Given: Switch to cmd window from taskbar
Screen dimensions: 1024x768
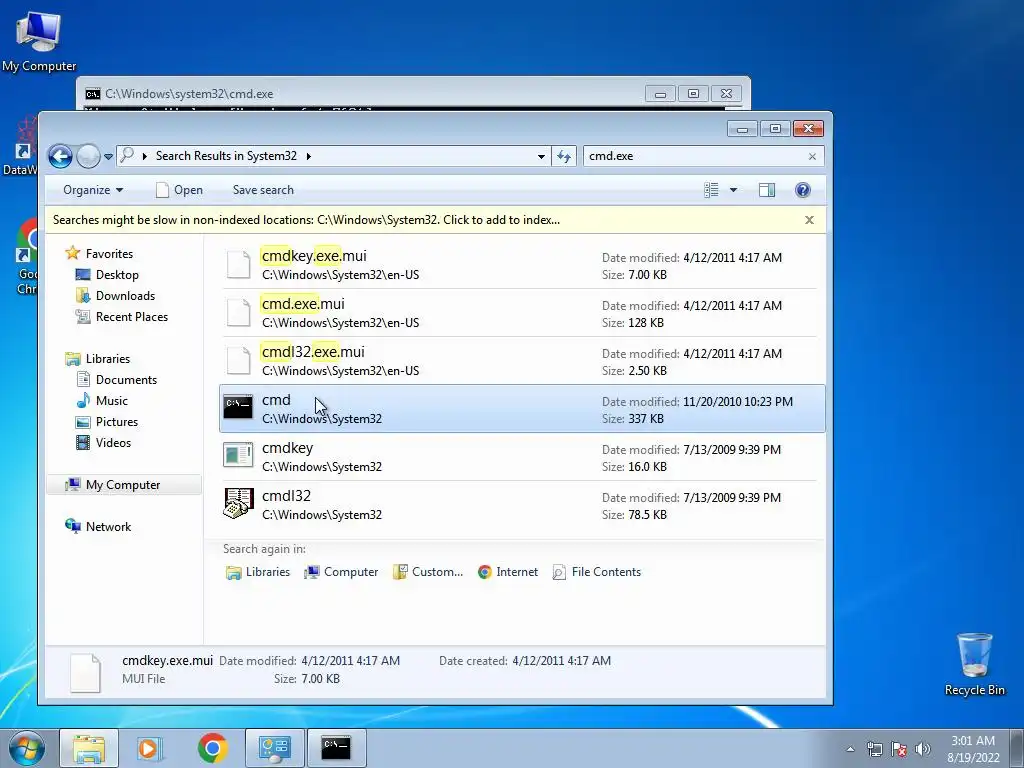Looking at the screenshot, I should coord(336,748).
